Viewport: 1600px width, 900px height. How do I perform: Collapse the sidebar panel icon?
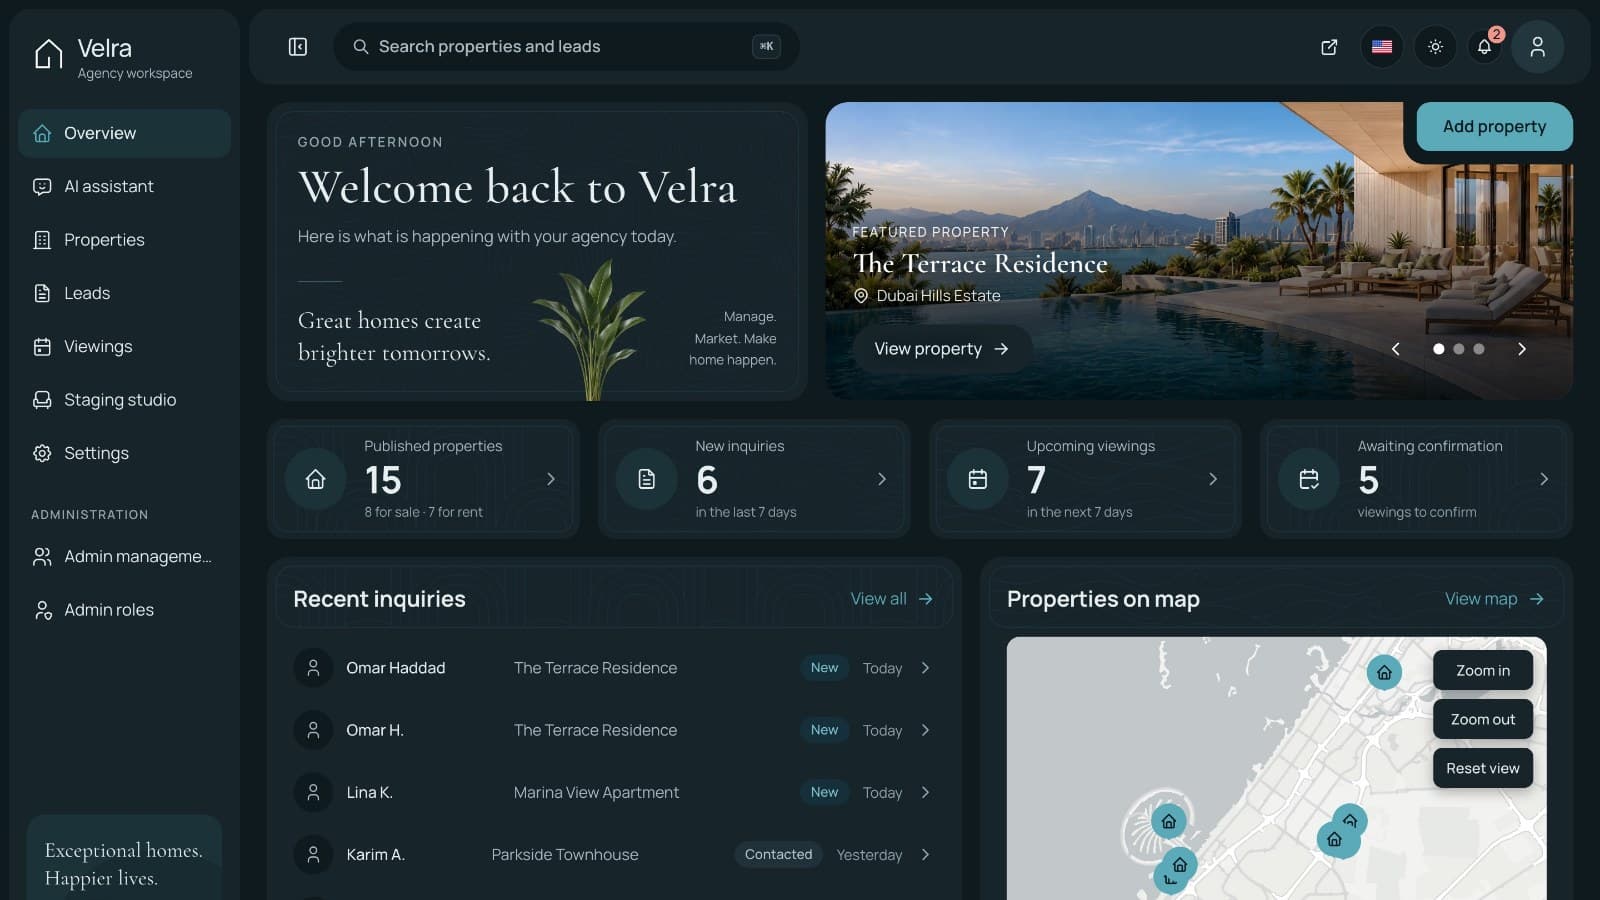click(298, 47)
